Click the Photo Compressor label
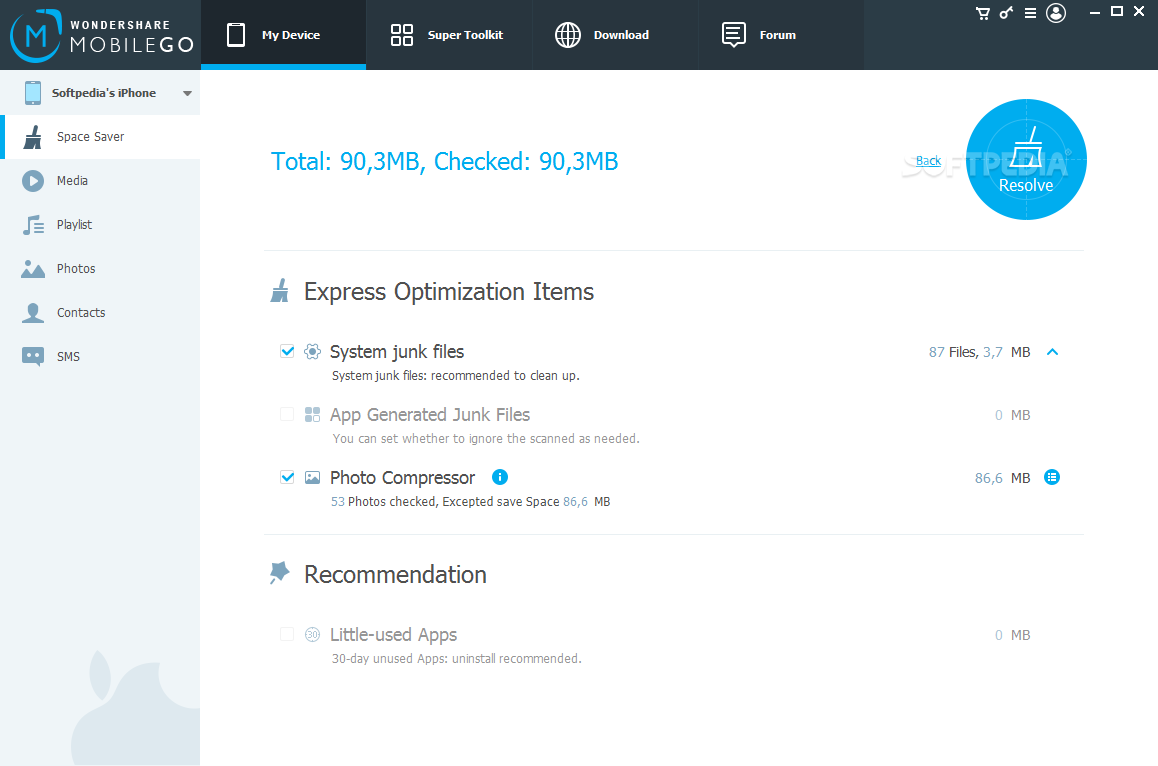The width and height of the screenshot is (1158, 766). click(x=402, y=478)
